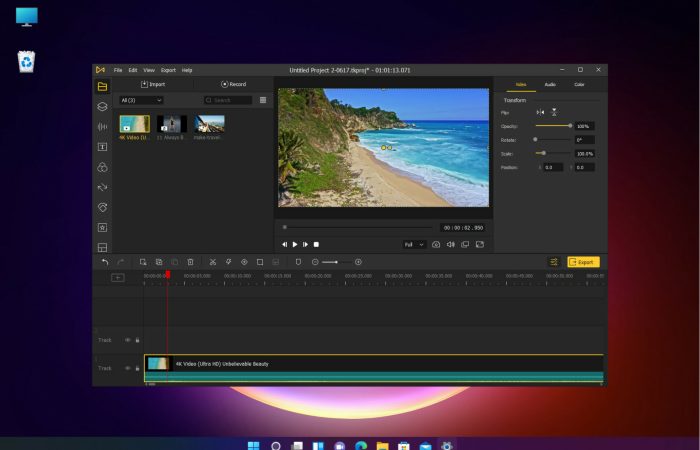The image size is (700, 450).
Task: Stop the preview playback
Action: (x=316, y=245)
